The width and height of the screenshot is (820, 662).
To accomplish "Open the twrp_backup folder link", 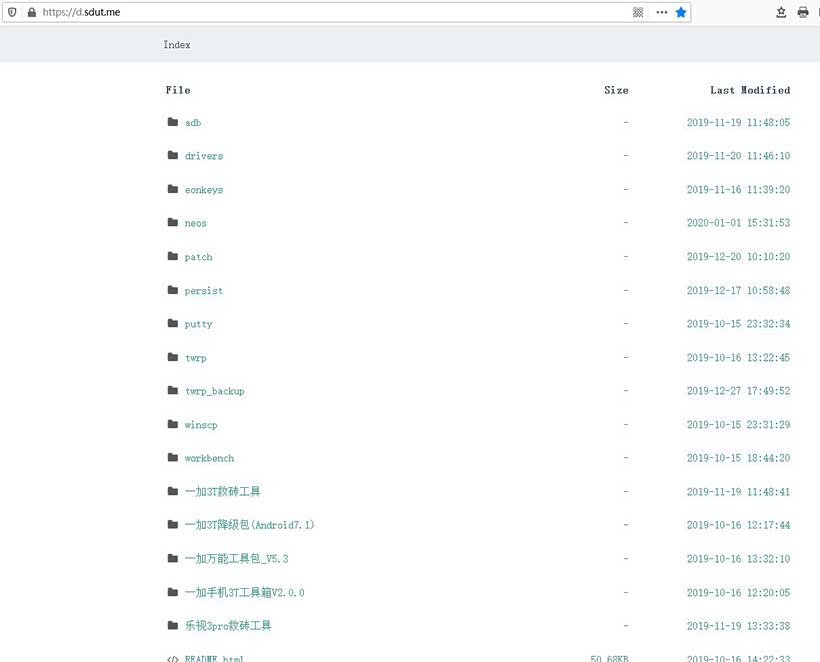I will tap(214, 391).
